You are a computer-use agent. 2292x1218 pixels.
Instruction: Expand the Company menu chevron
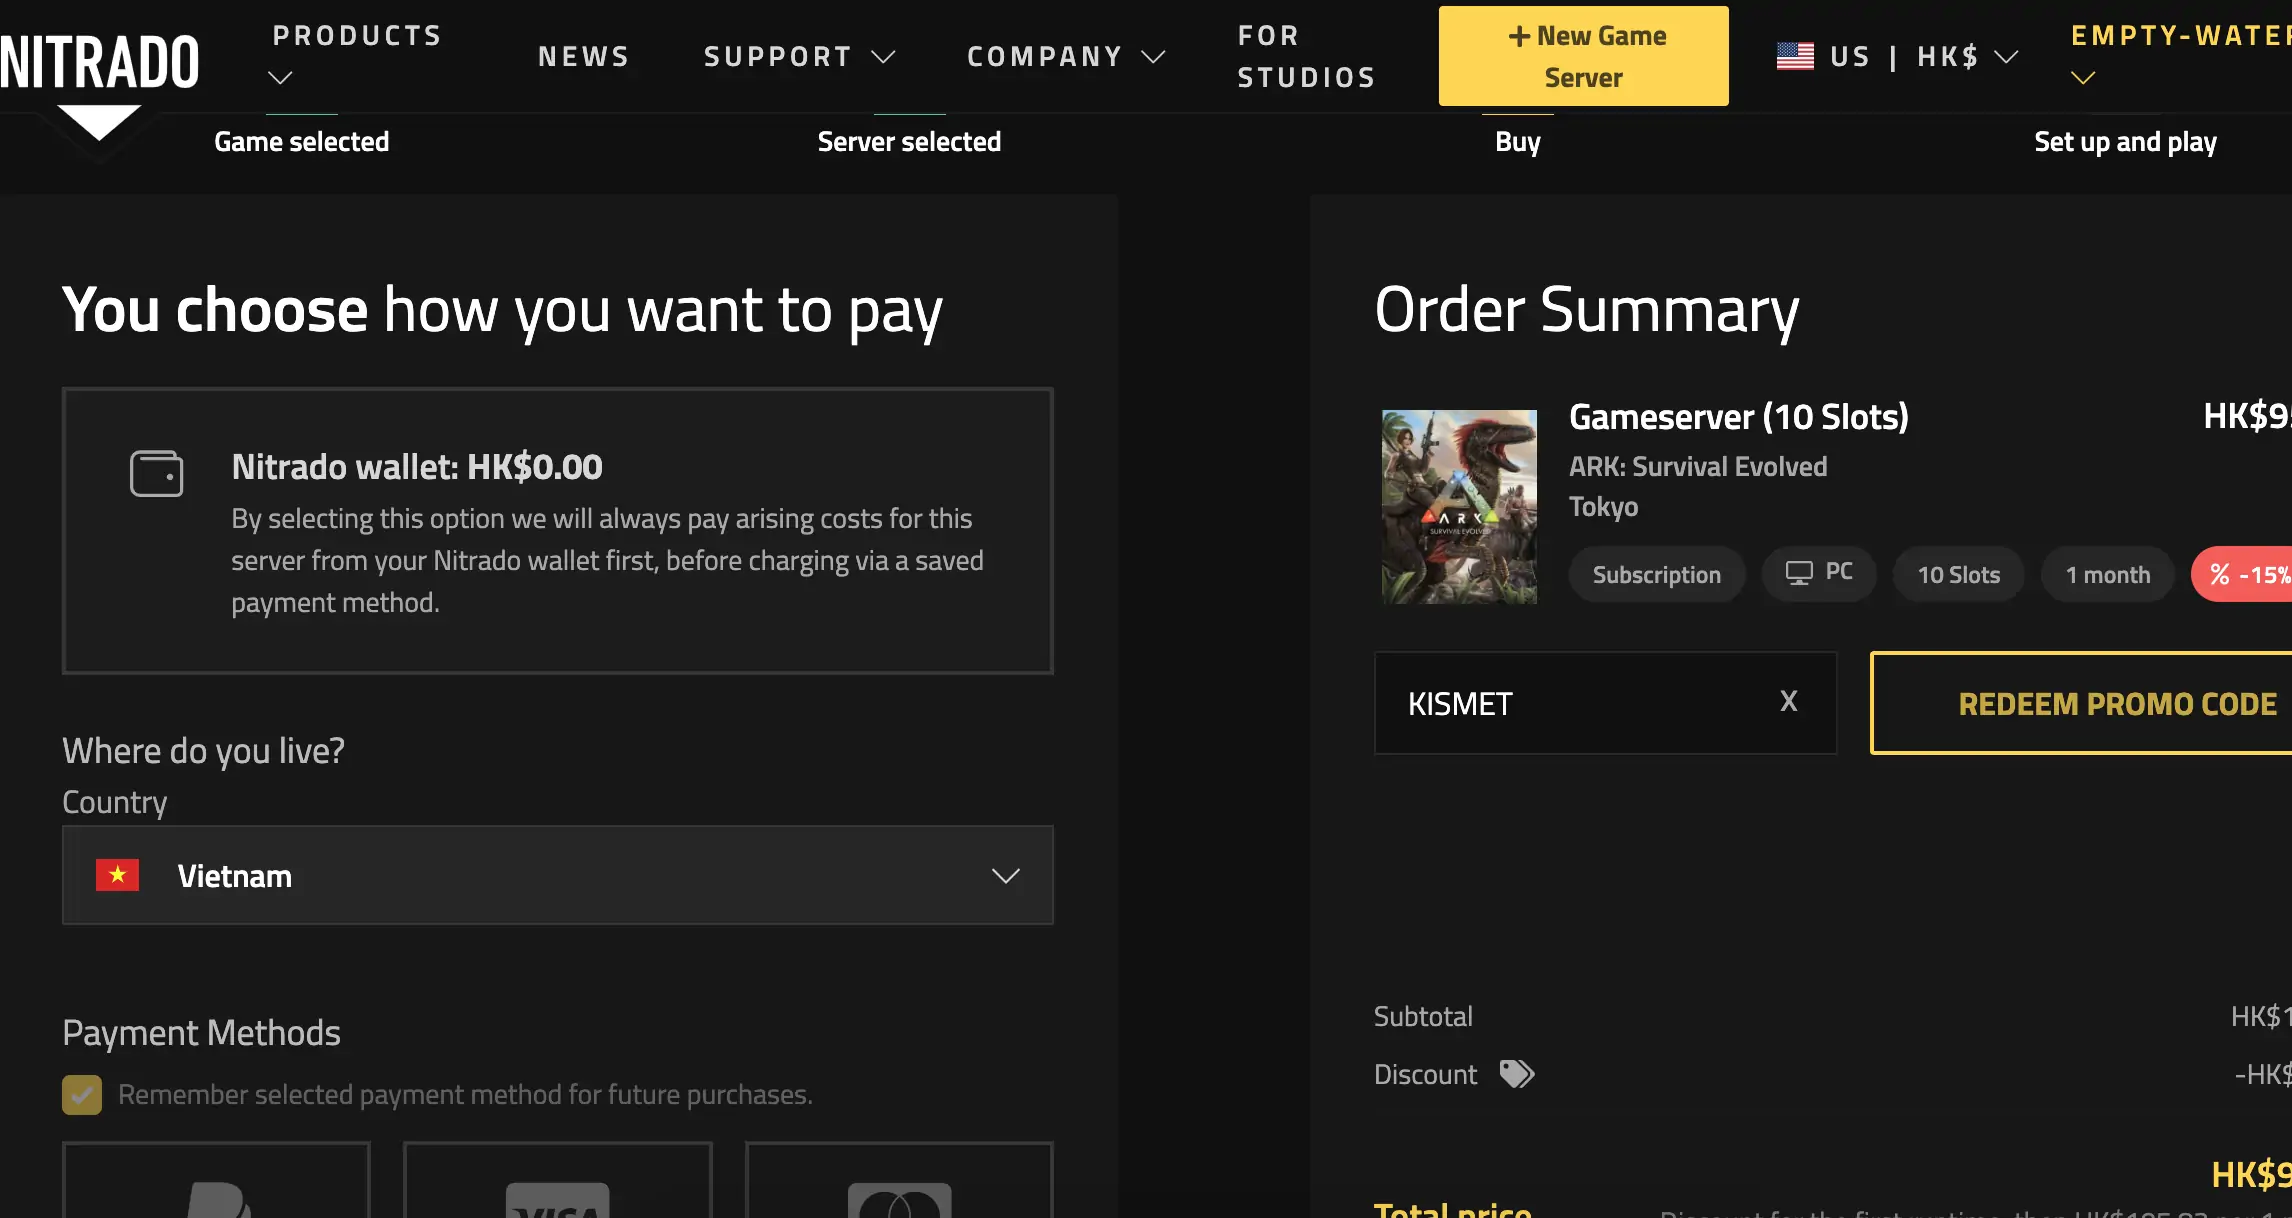[1155, 57]
